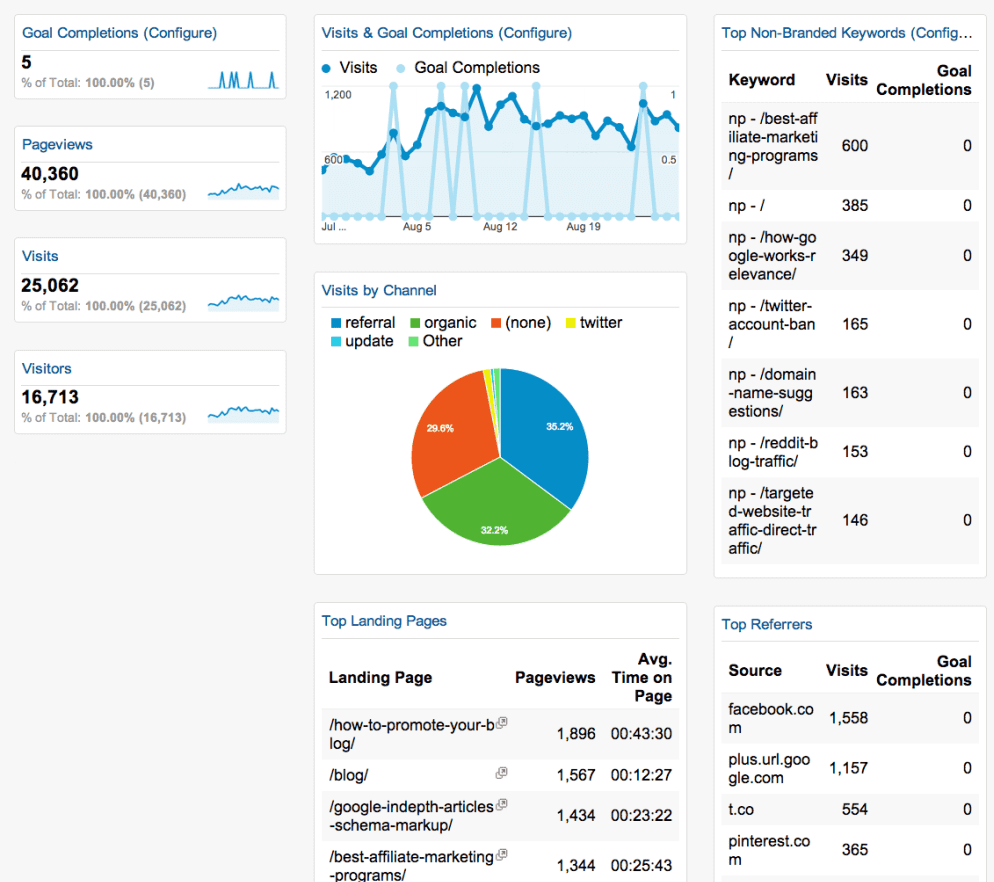The height and width of the screenshot is (882, 994).
Task: Open the Visits widget report
Action: tap(40, 256)
